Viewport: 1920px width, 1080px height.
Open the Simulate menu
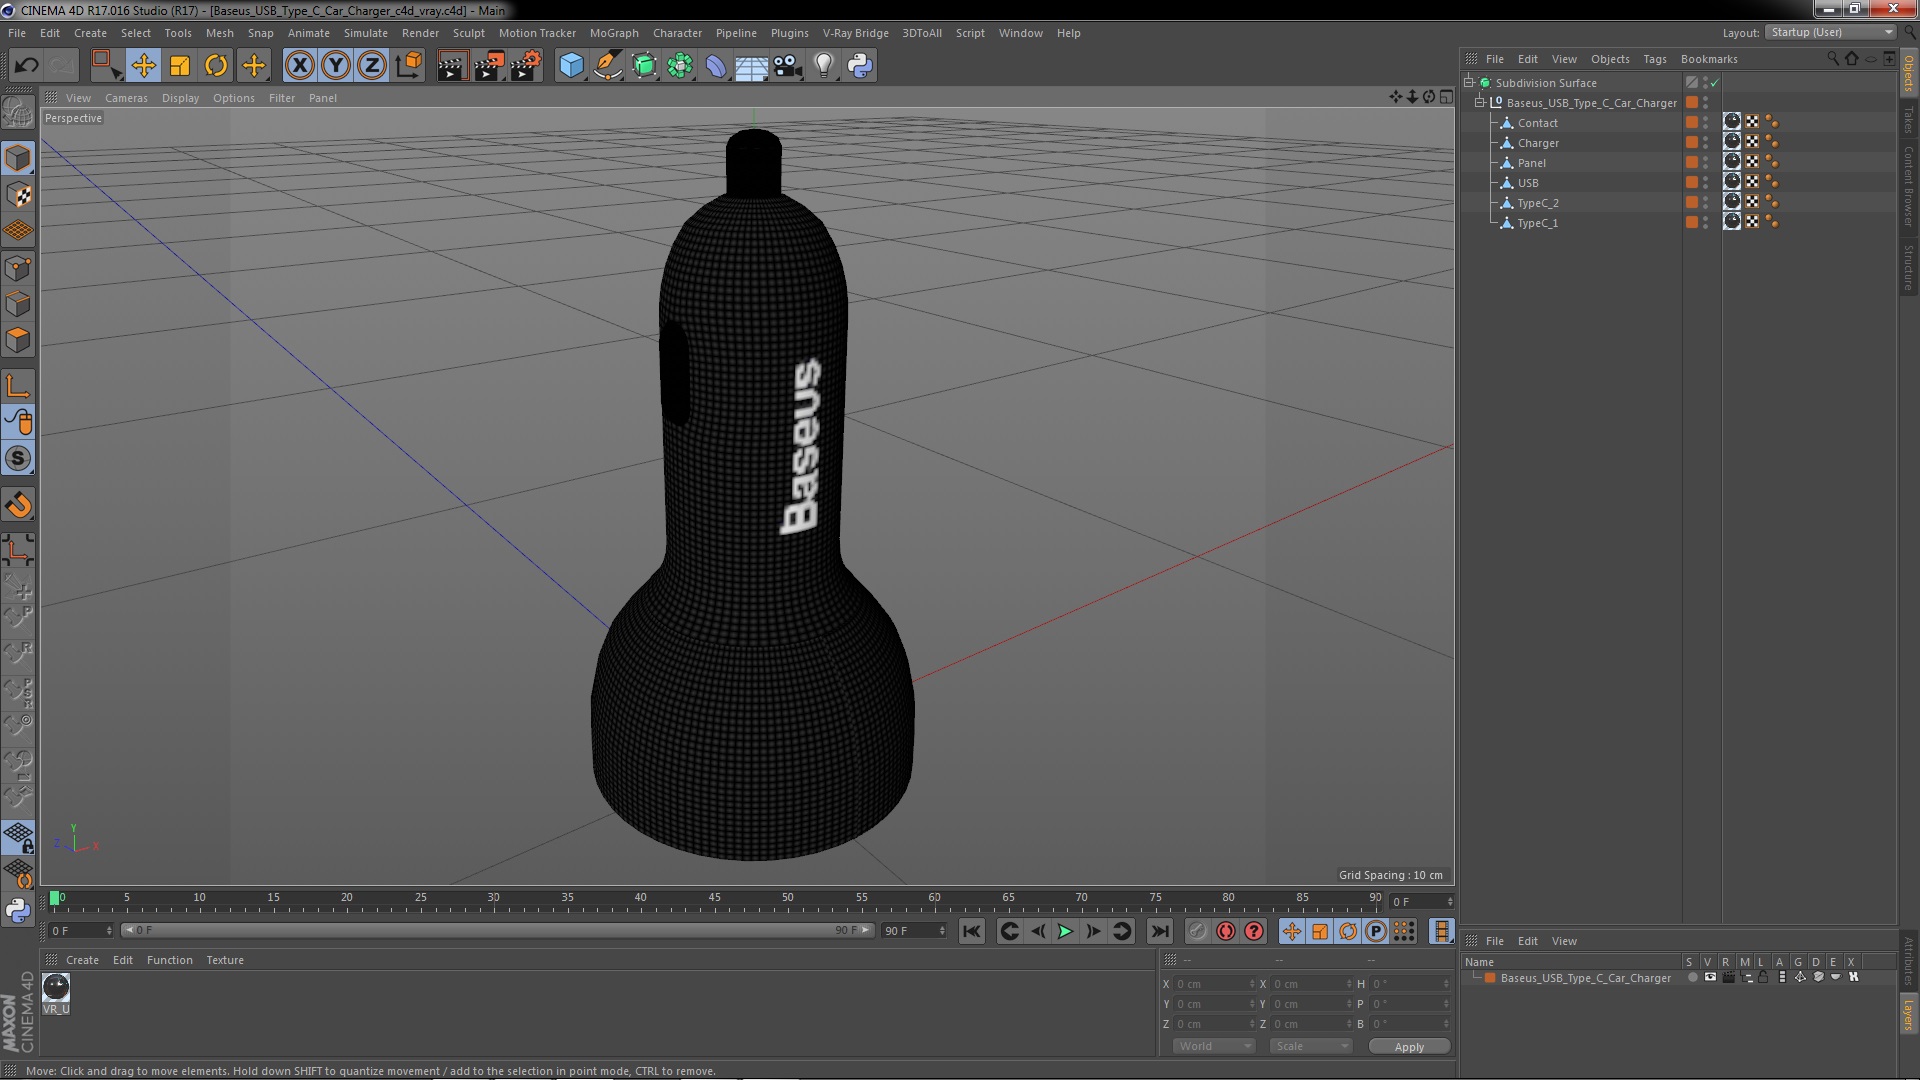tap(365, 33)
